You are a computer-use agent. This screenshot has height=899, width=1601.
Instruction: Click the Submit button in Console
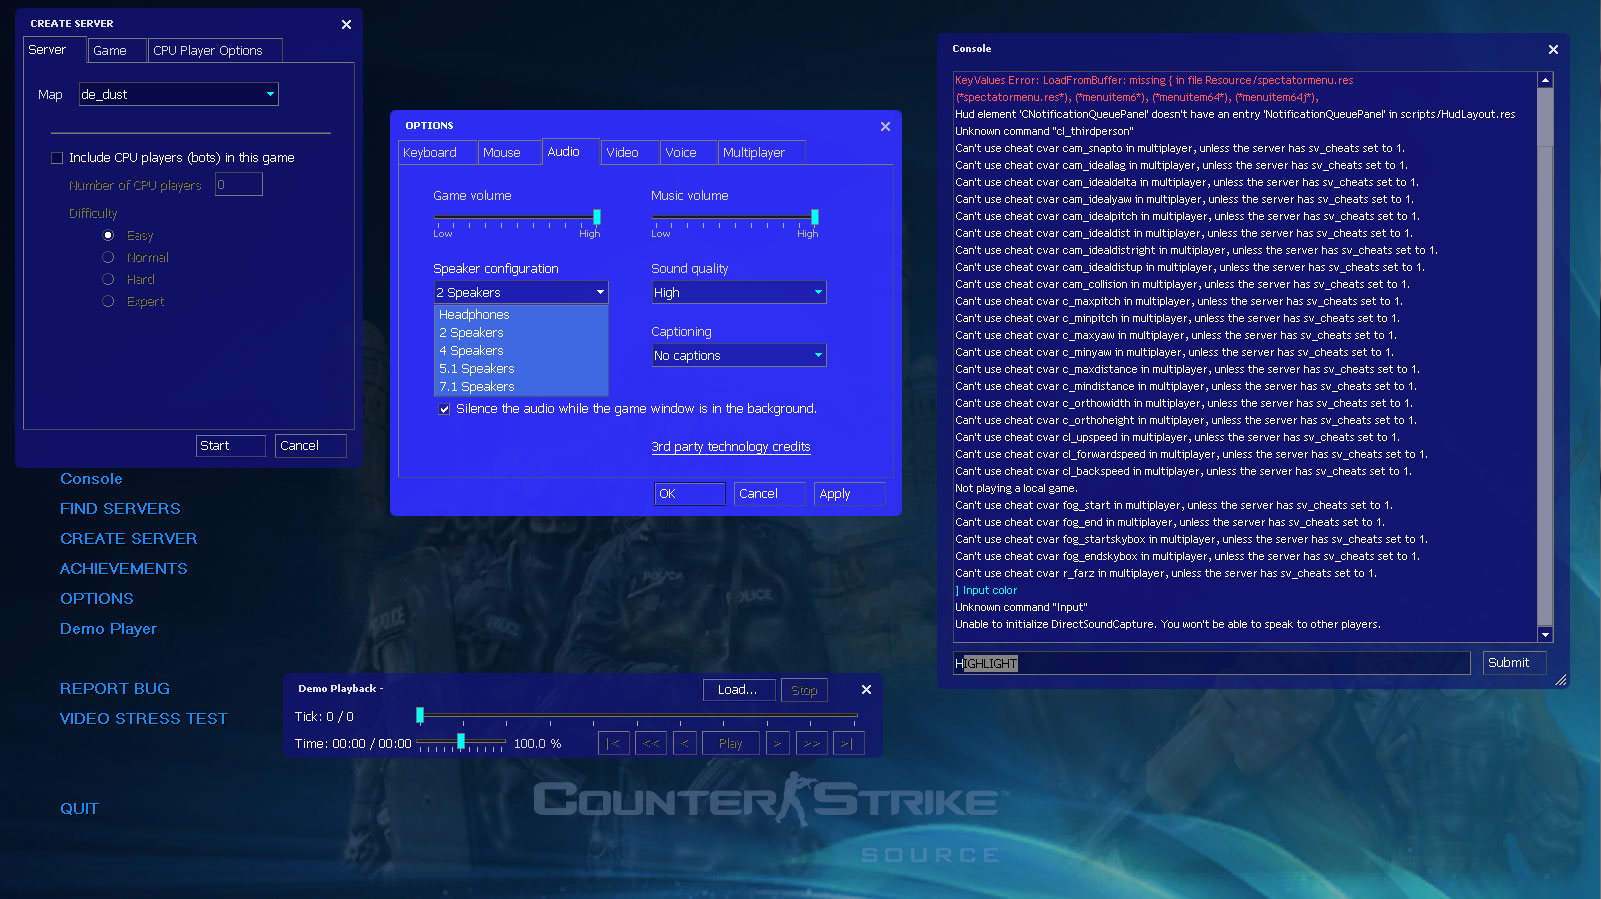pyautogui.click(x=1514, y=663)
